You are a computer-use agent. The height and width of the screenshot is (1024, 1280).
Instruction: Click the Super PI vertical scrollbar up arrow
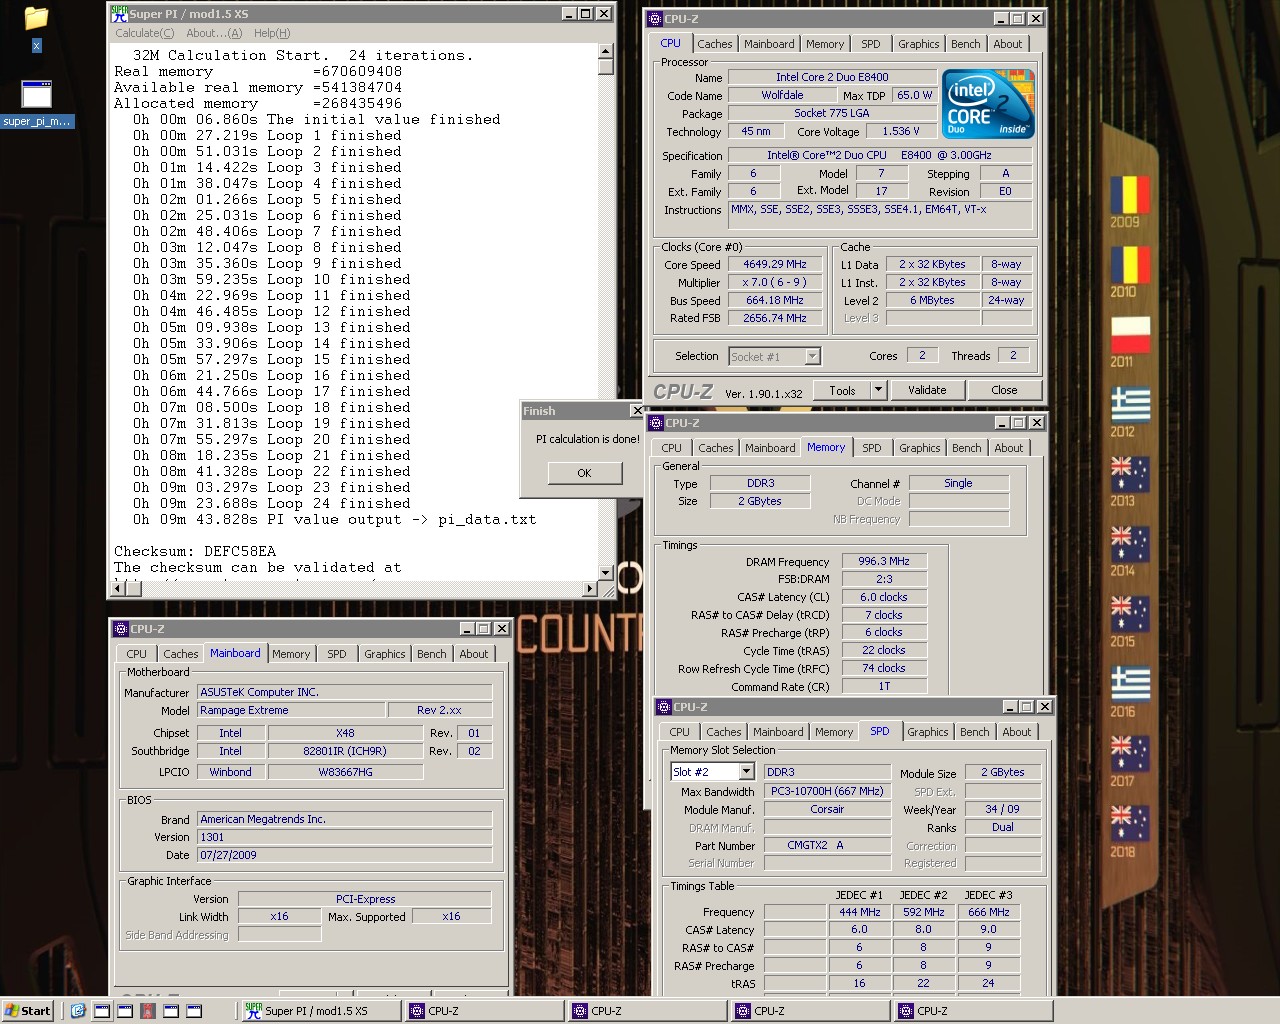click(x=606, y=51)
